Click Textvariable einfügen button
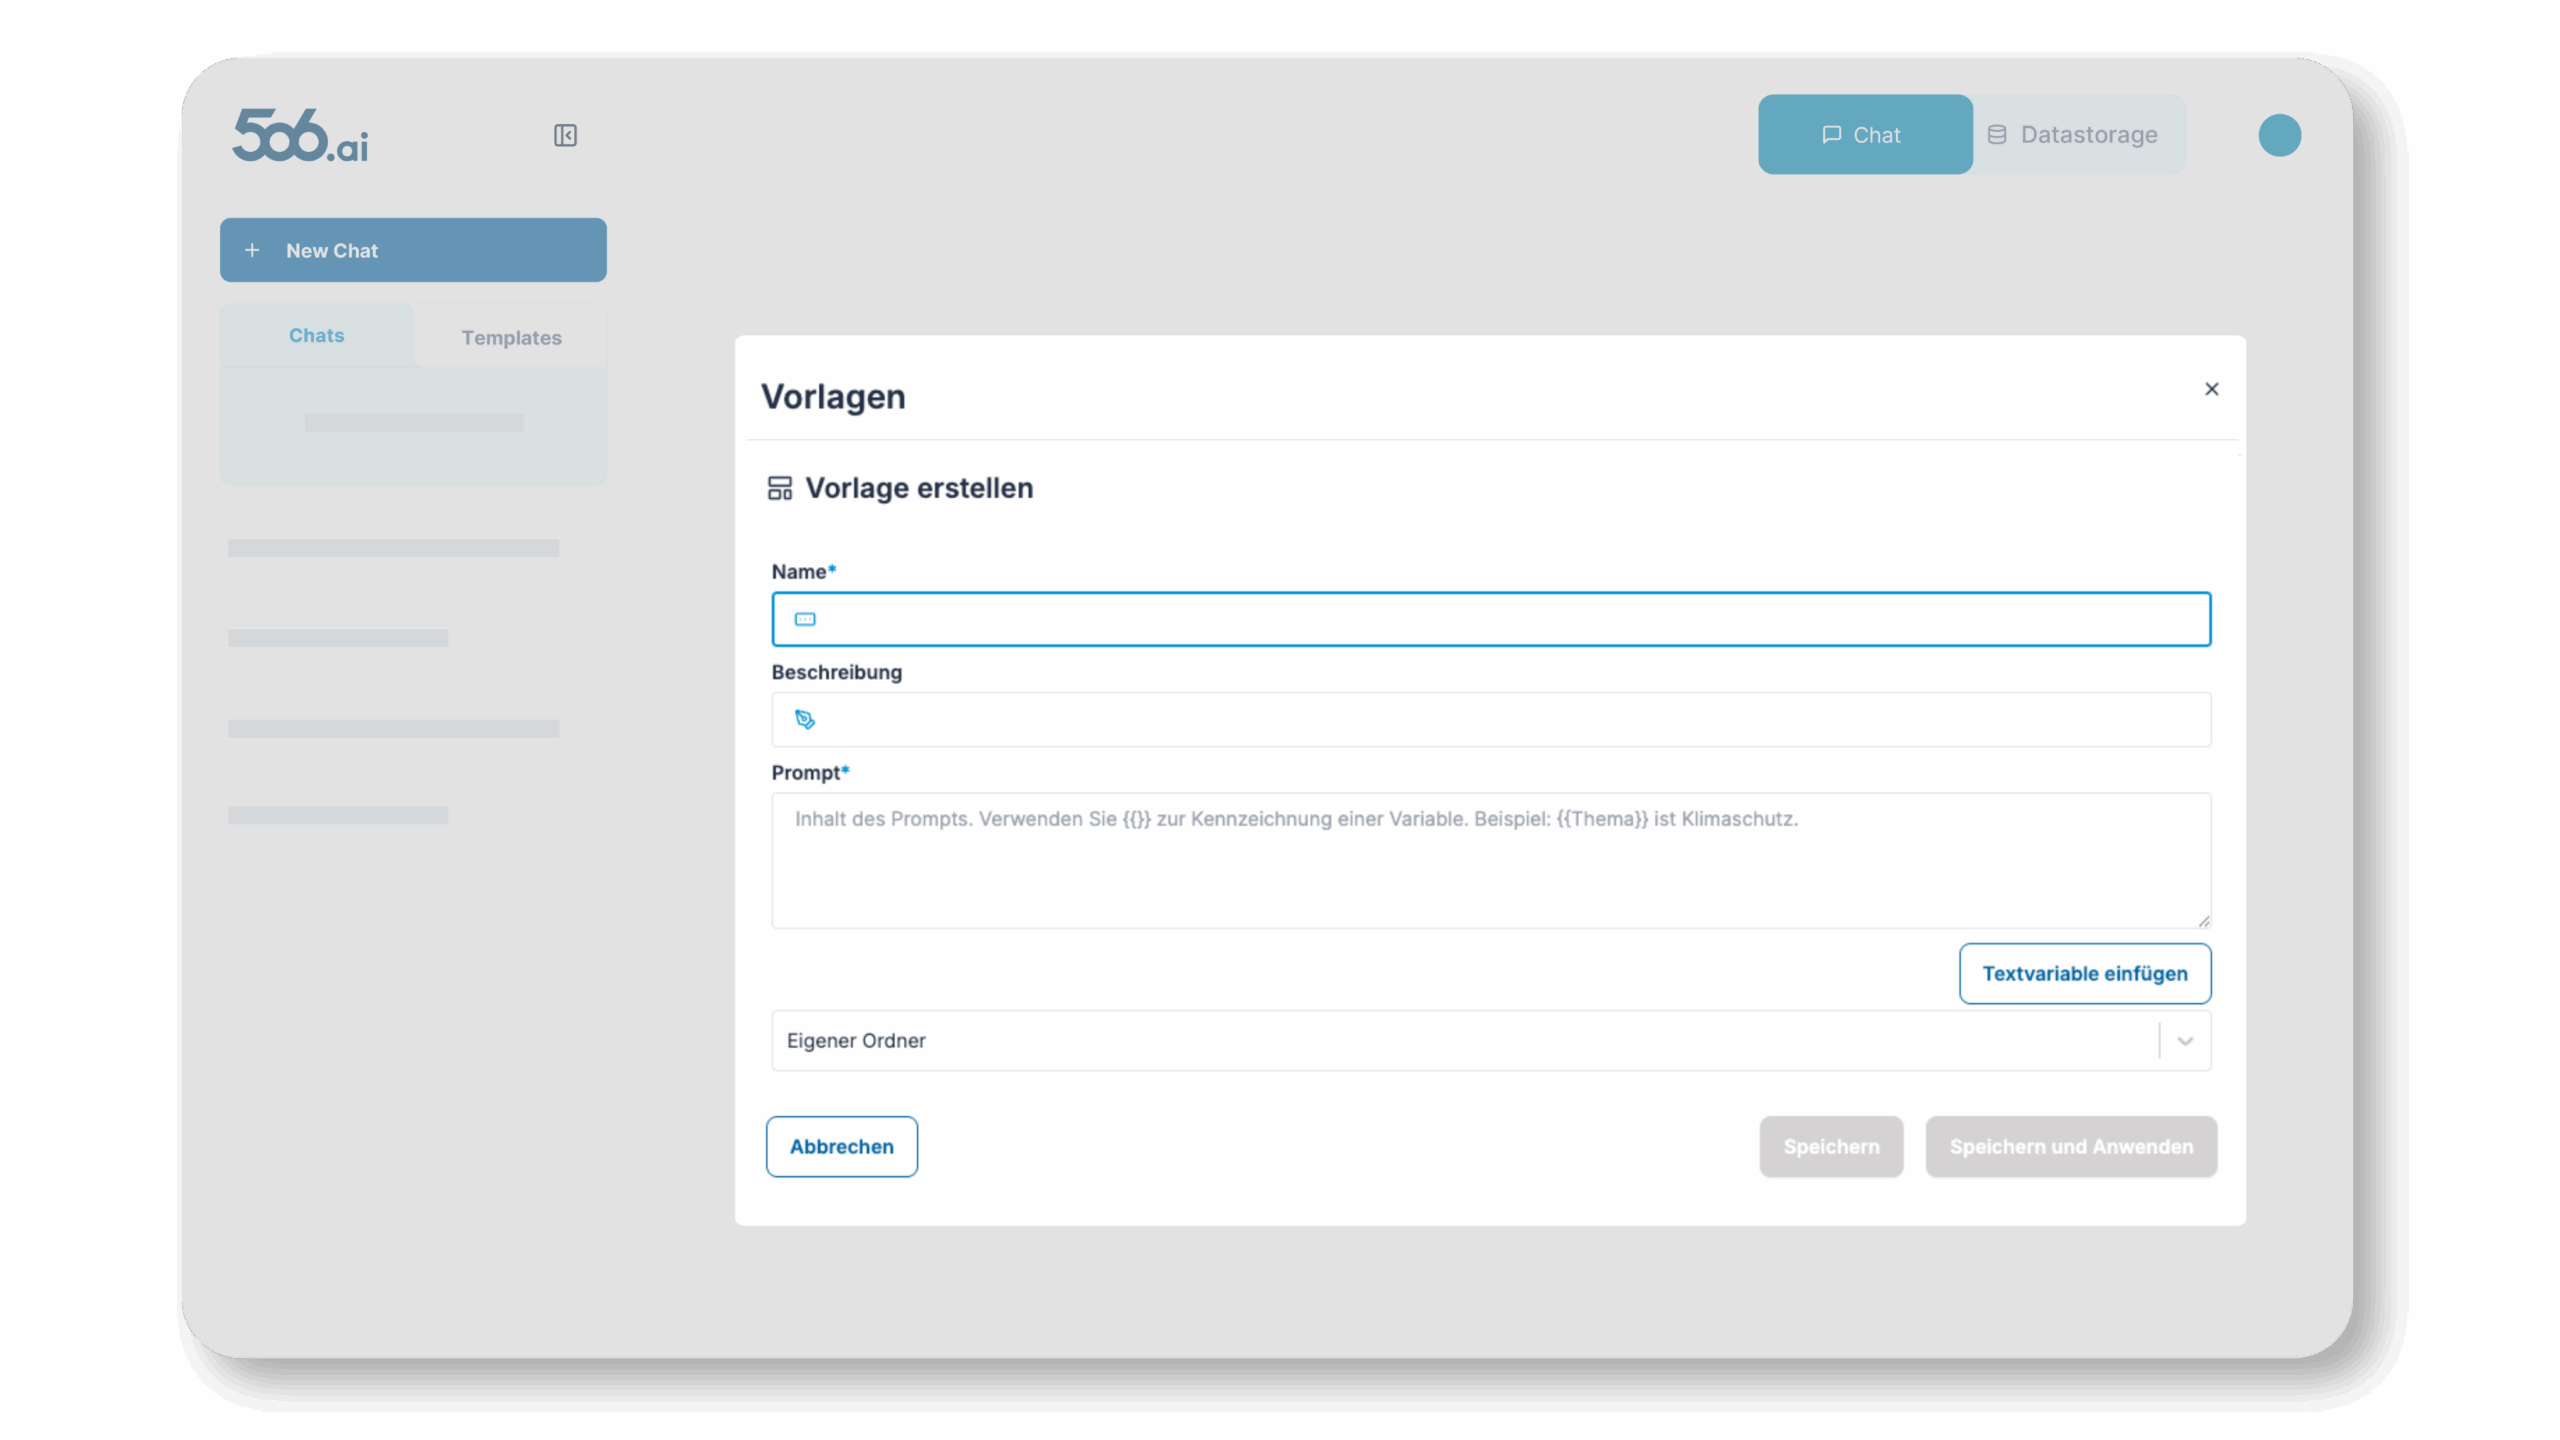Screen dimensions: 2560x1440 [x=2085, y=974]
